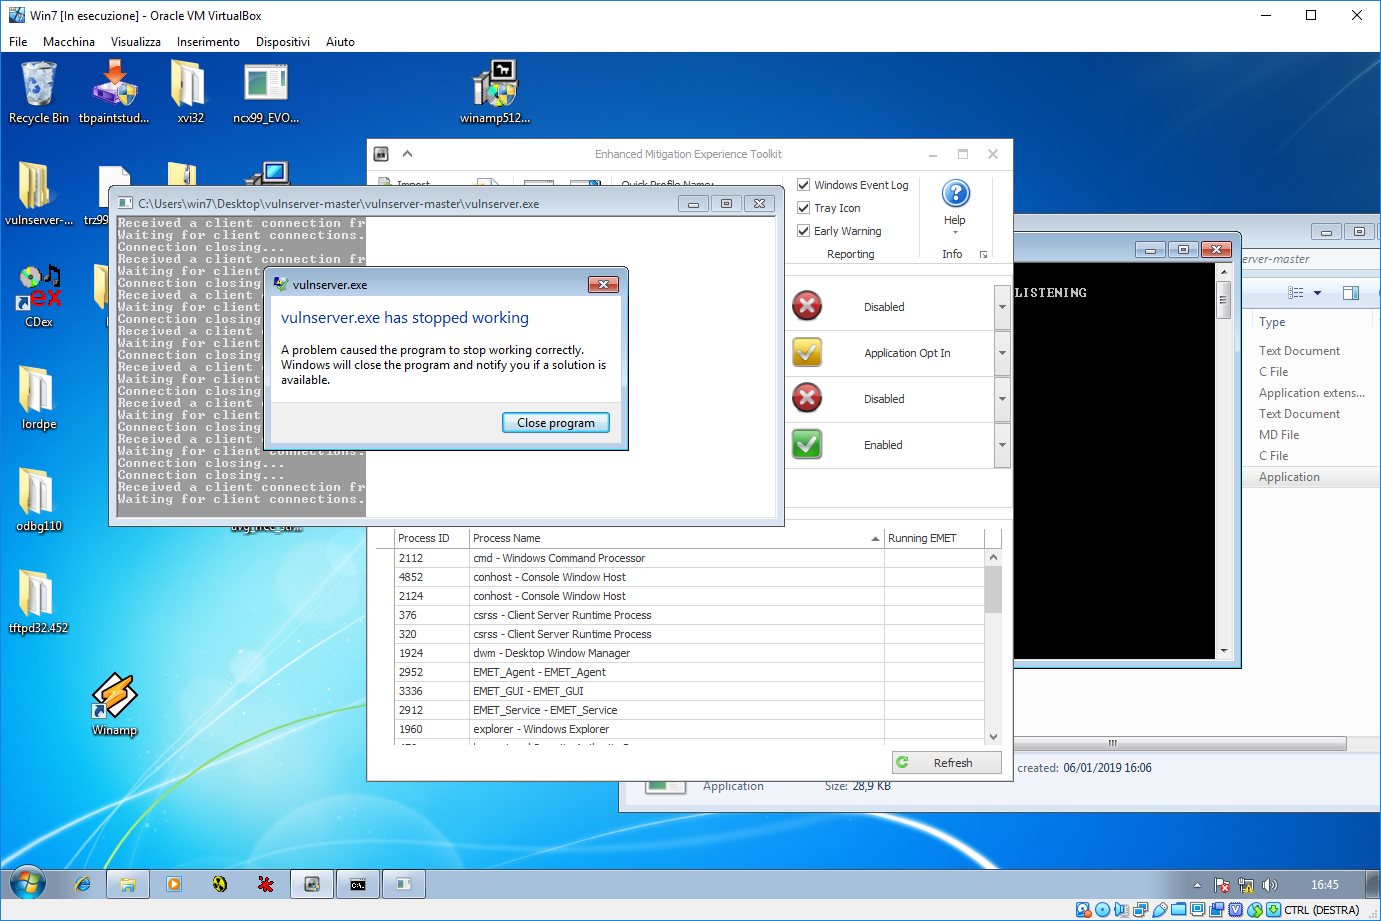Open the Recycle Bin desktop icon

pyautogui.click(x=39, y=92)
